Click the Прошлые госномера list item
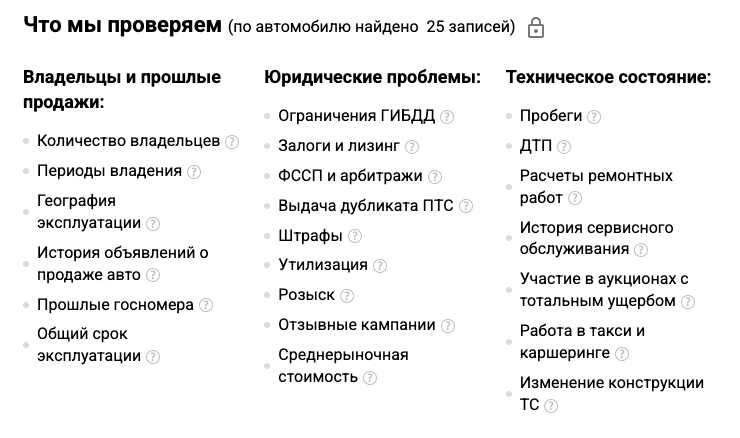 pyautogui.click(x=118, y=305)
